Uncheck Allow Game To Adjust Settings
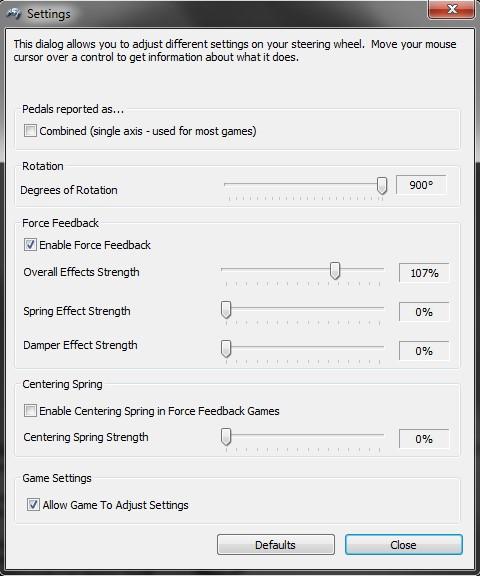Image resolution: width=480 pixels, height=576 pixels. click(33, 504)
